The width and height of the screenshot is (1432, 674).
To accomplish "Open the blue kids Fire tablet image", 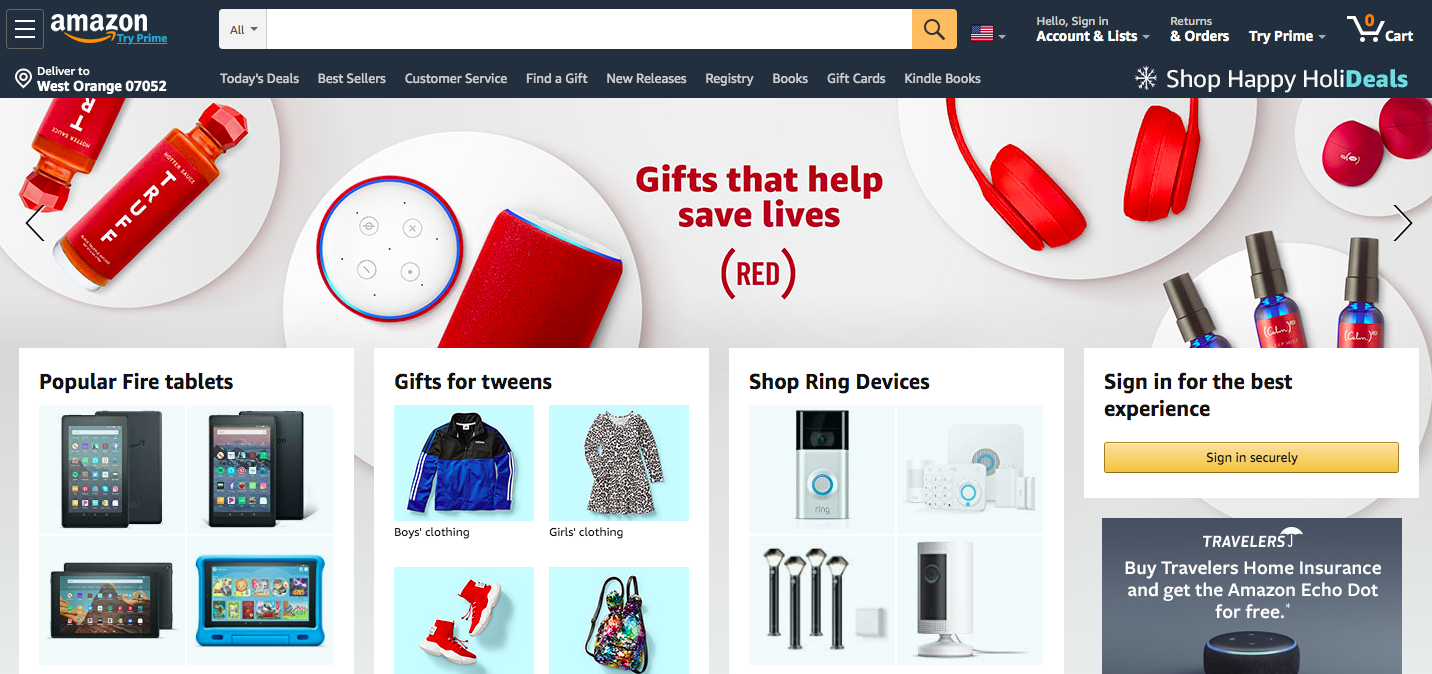I will pos(260,600).
